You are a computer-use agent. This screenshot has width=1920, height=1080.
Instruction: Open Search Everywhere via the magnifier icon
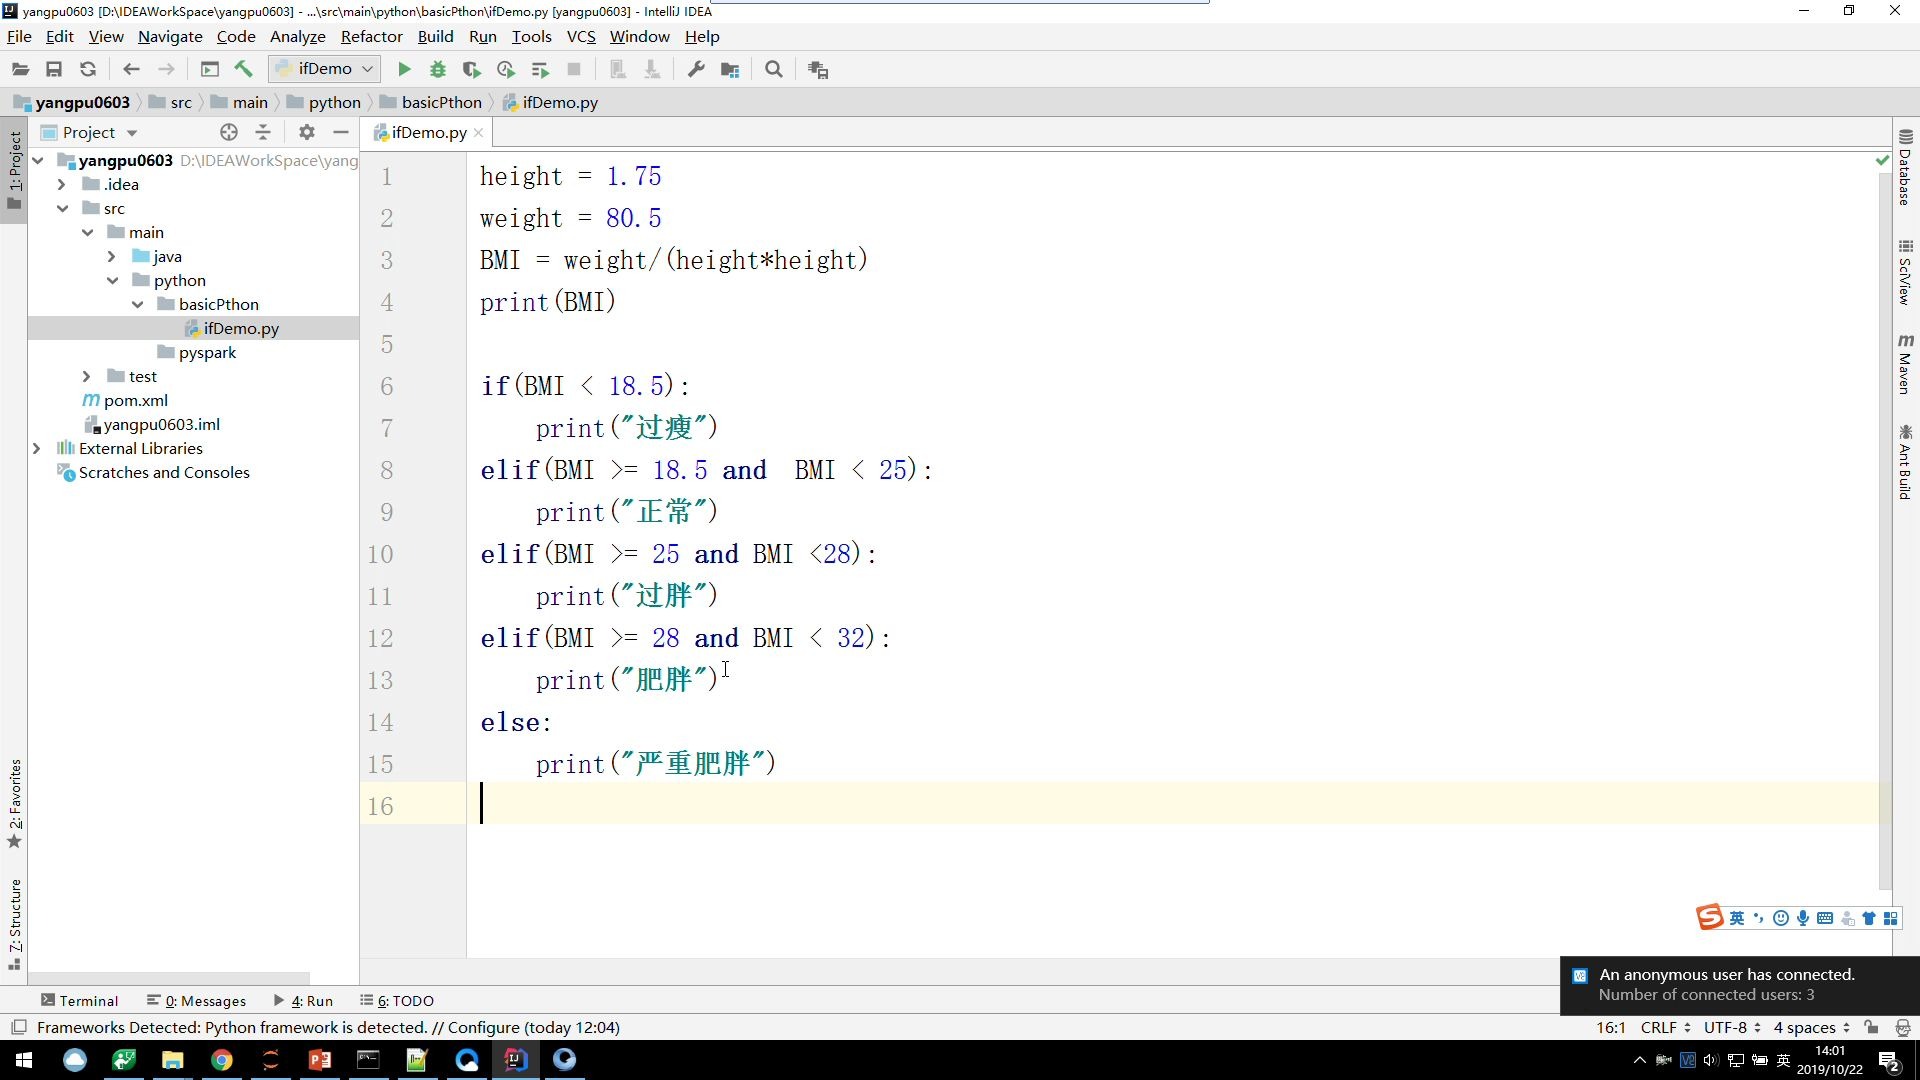[774, 69]
